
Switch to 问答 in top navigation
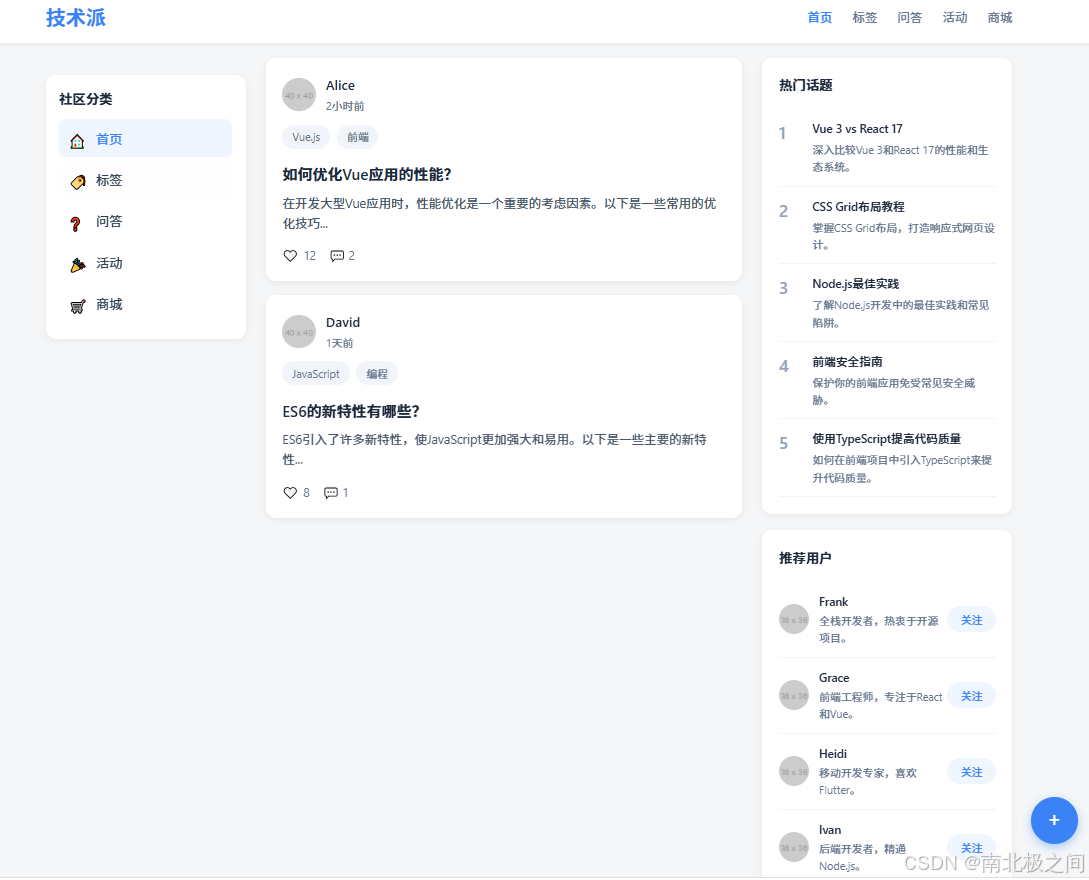[x=909, y=17]
